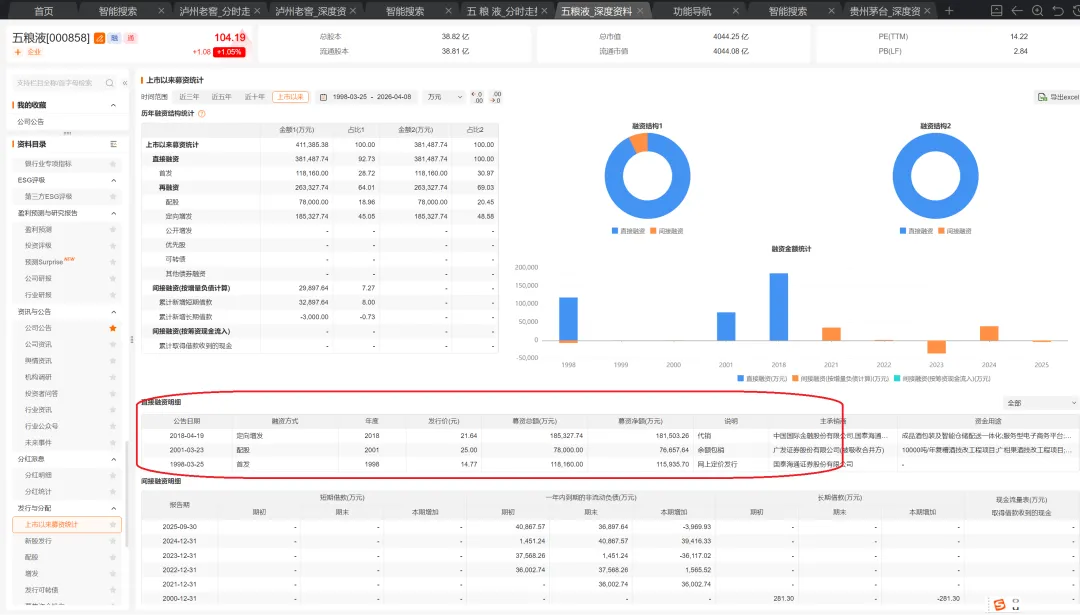The height and width of the screenshot is (615, 1080).
Task: Click the 2018 blue bar in financing chart
Action: pos(778,306)
